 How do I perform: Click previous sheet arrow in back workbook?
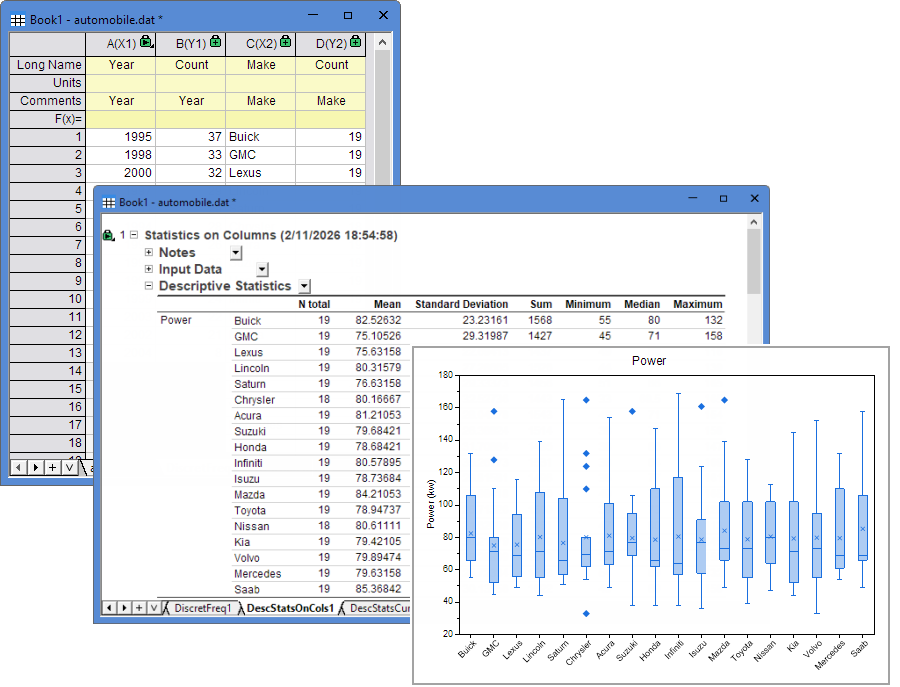point(18,467)
